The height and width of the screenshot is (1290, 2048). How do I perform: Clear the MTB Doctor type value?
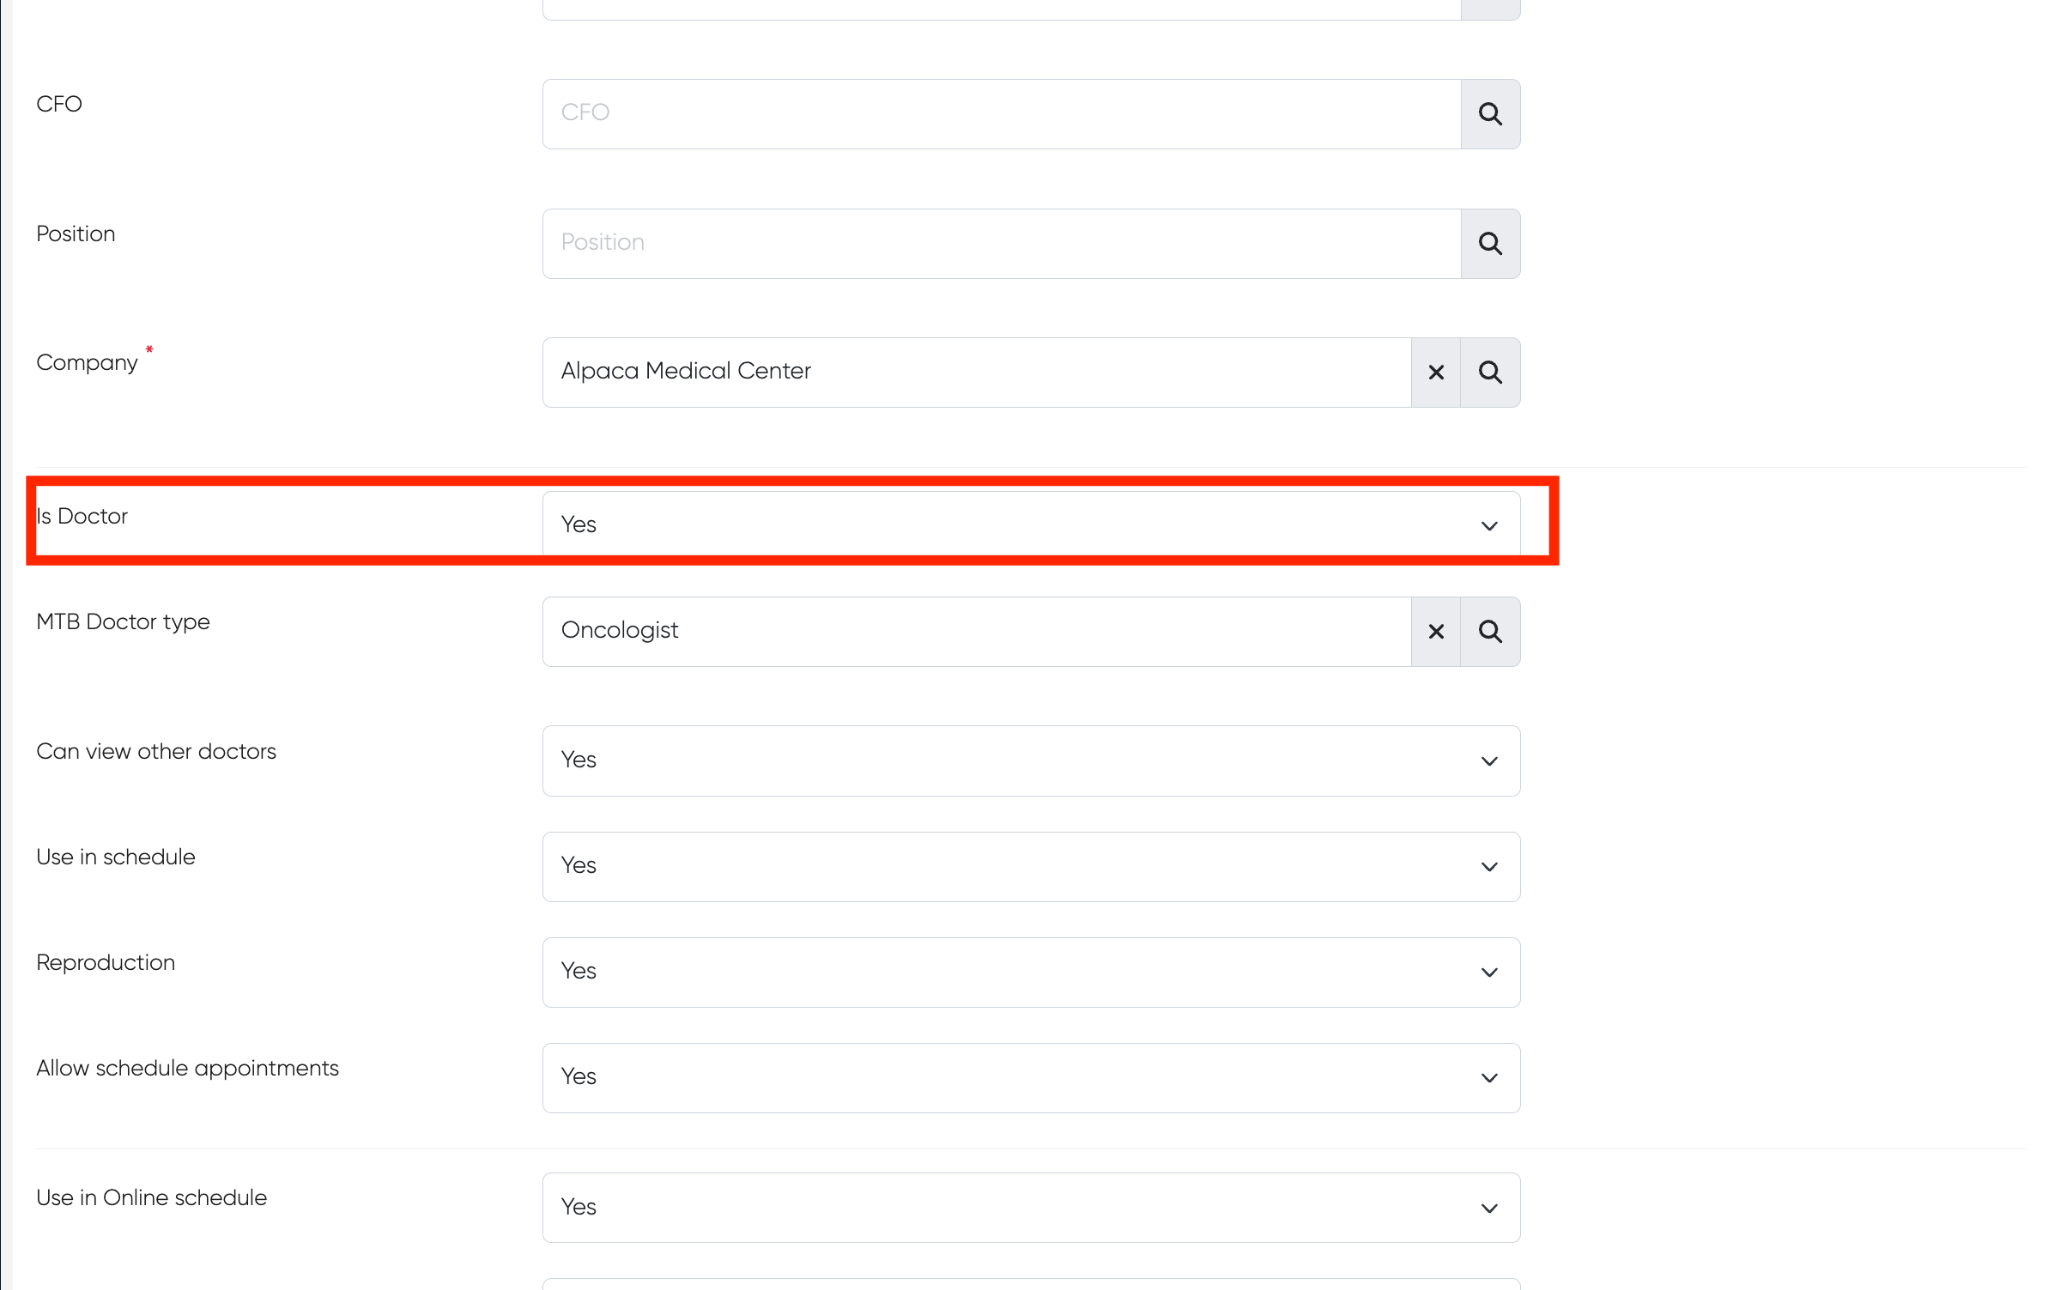1436,631
